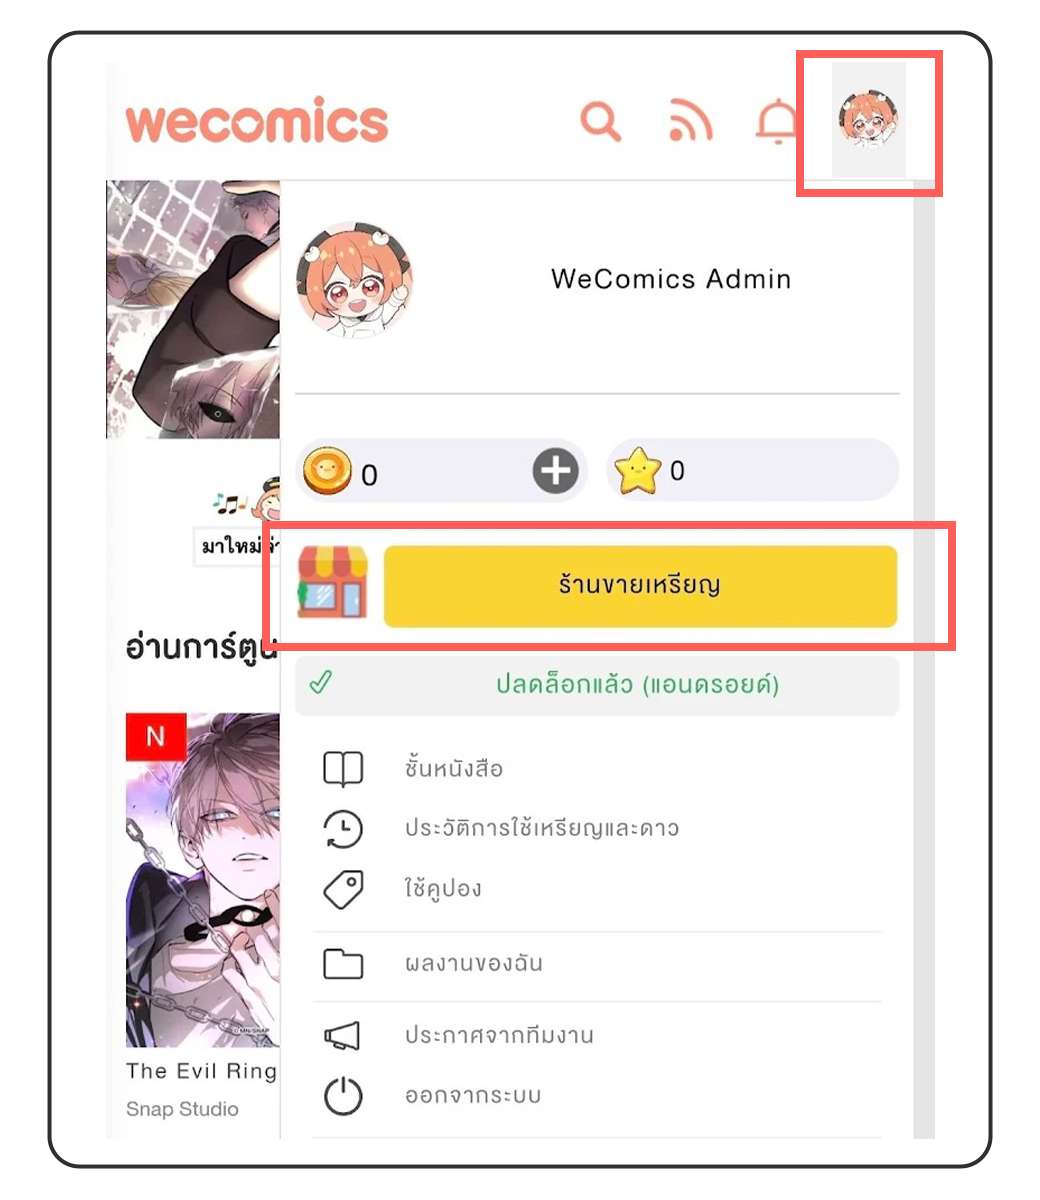The width and height of the screenshot is (1040, 1200).
Task: Add coins with the plus icon
Action: click(x=556, y=470)
